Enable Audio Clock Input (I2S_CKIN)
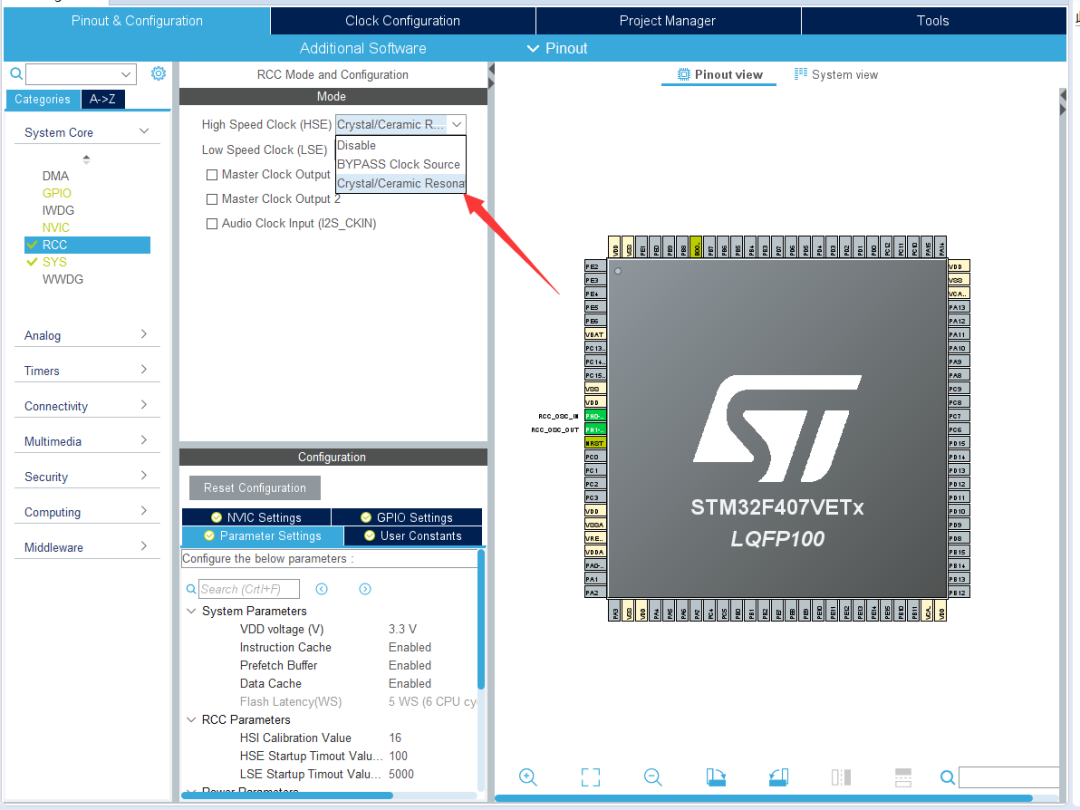Viewport: 1080px width, 810px height. point(212,223)
